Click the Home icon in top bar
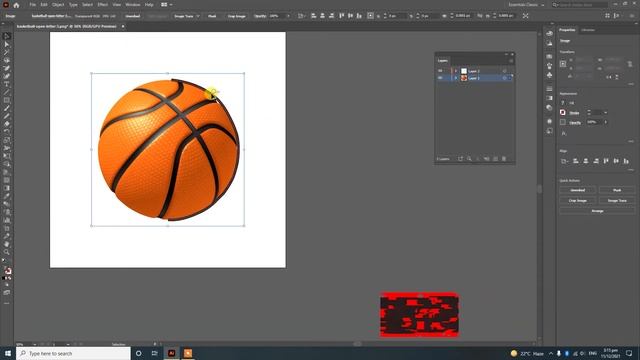 click(16, 5)
